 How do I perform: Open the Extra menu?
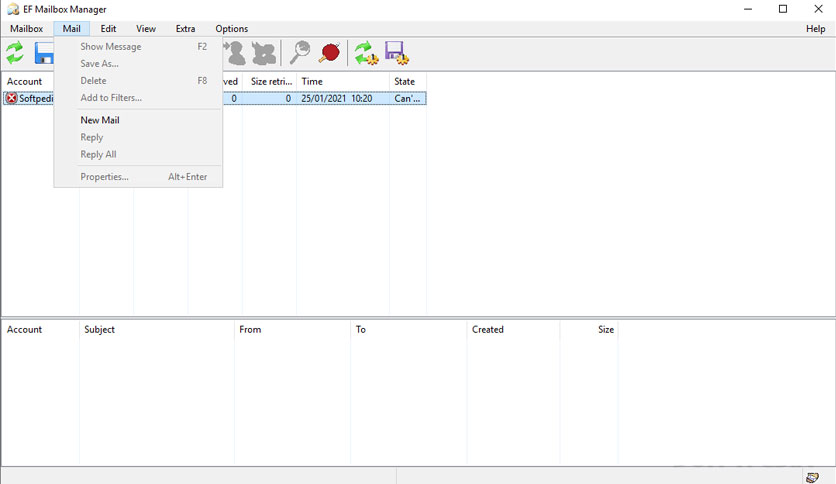click(x=186, y=29)
